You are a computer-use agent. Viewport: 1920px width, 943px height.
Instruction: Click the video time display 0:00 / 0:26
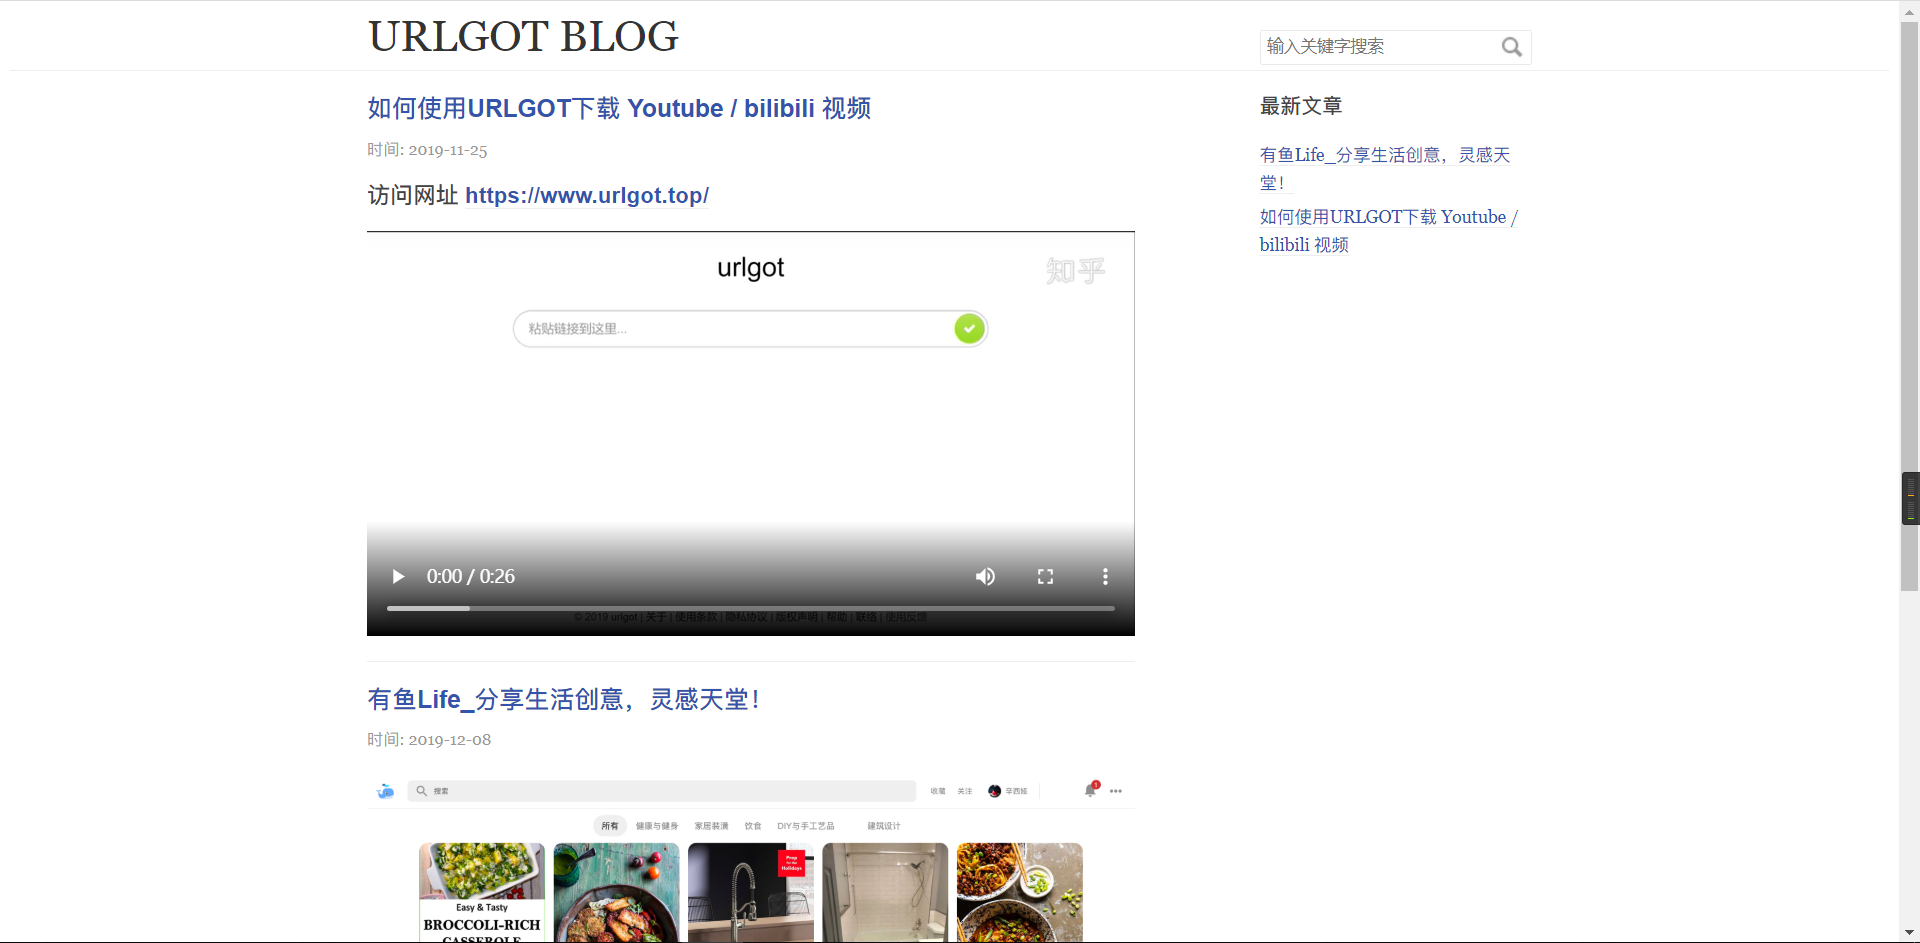pyautogui.click(x=470, y=576)
